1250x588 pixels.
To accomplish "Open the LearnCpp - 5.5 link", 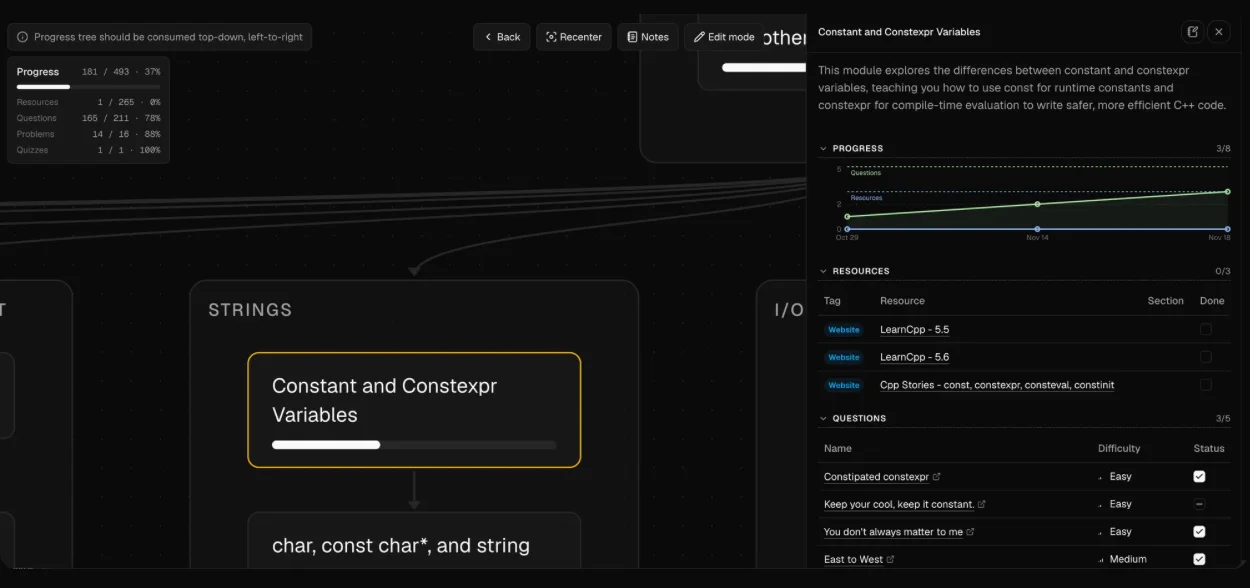I will coord(914,329).
